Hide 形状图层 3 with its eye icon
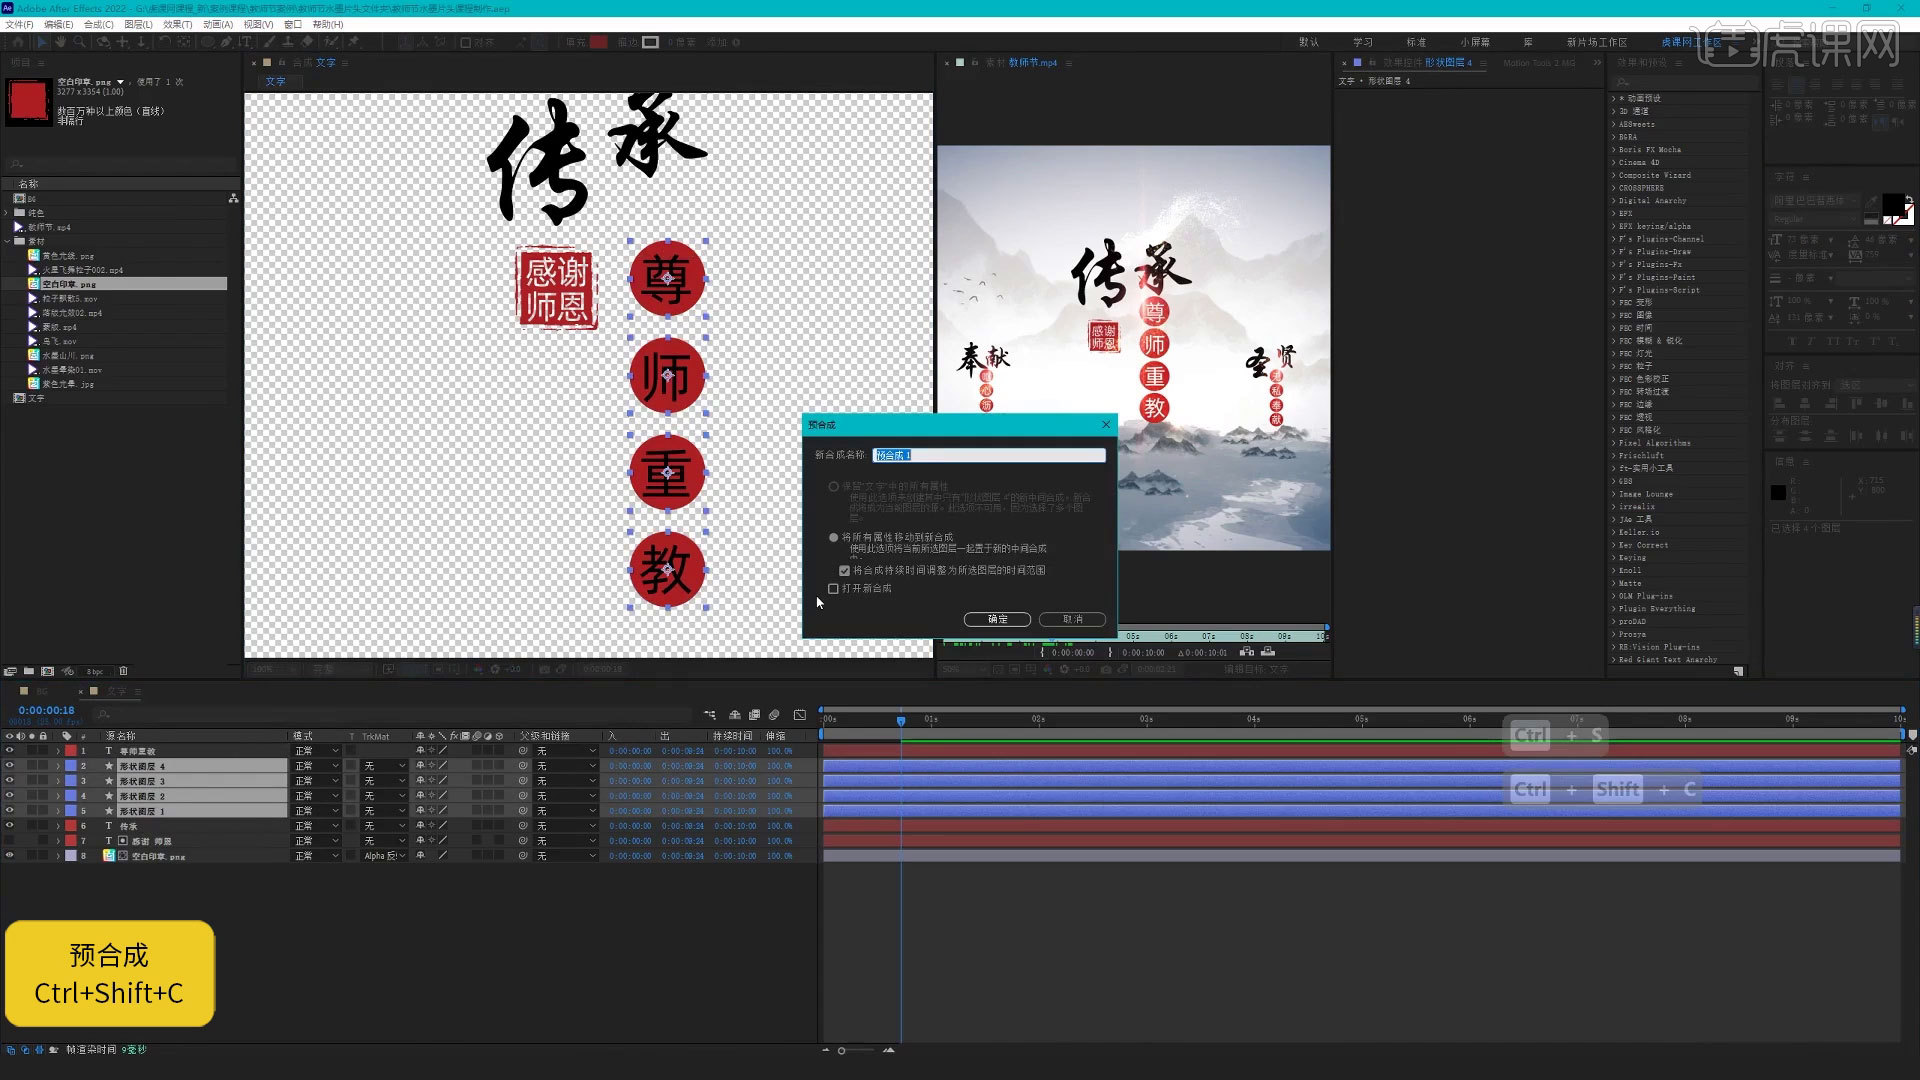Screen dimensions: 1920x1080 click(x=10, y=781)
